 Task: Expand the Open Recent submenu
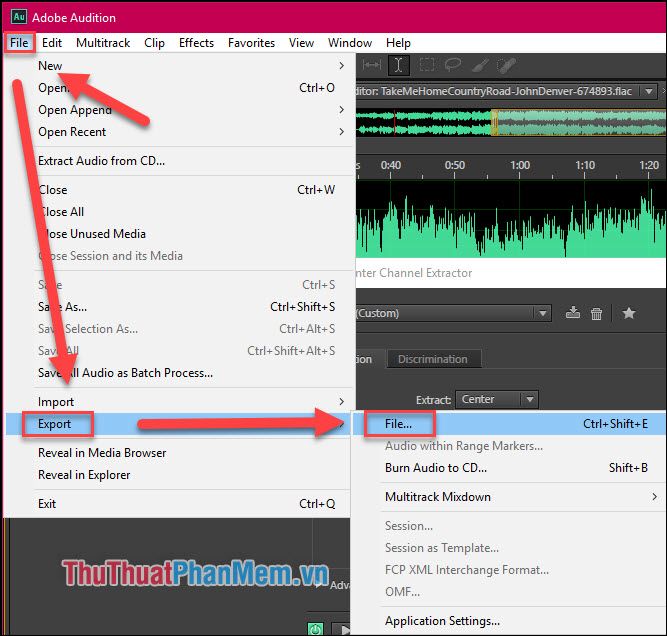[x=180, y=132]
